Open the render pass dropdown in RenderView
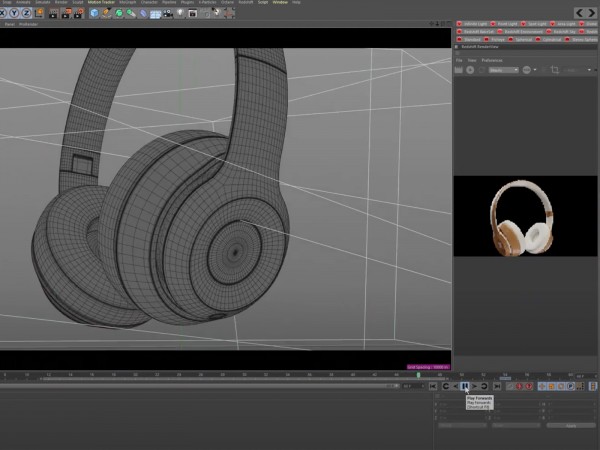Viewport: 600px width, 450px height. (x=503, y=70)
